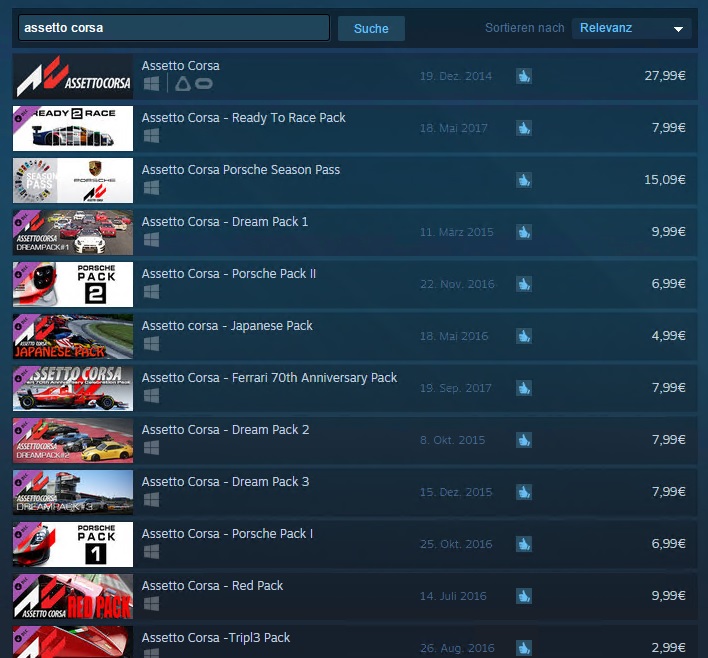Click thumbs-up review icon for Assetto Corsa base game
Screen dimensions: 708x658
coord(524,76)
